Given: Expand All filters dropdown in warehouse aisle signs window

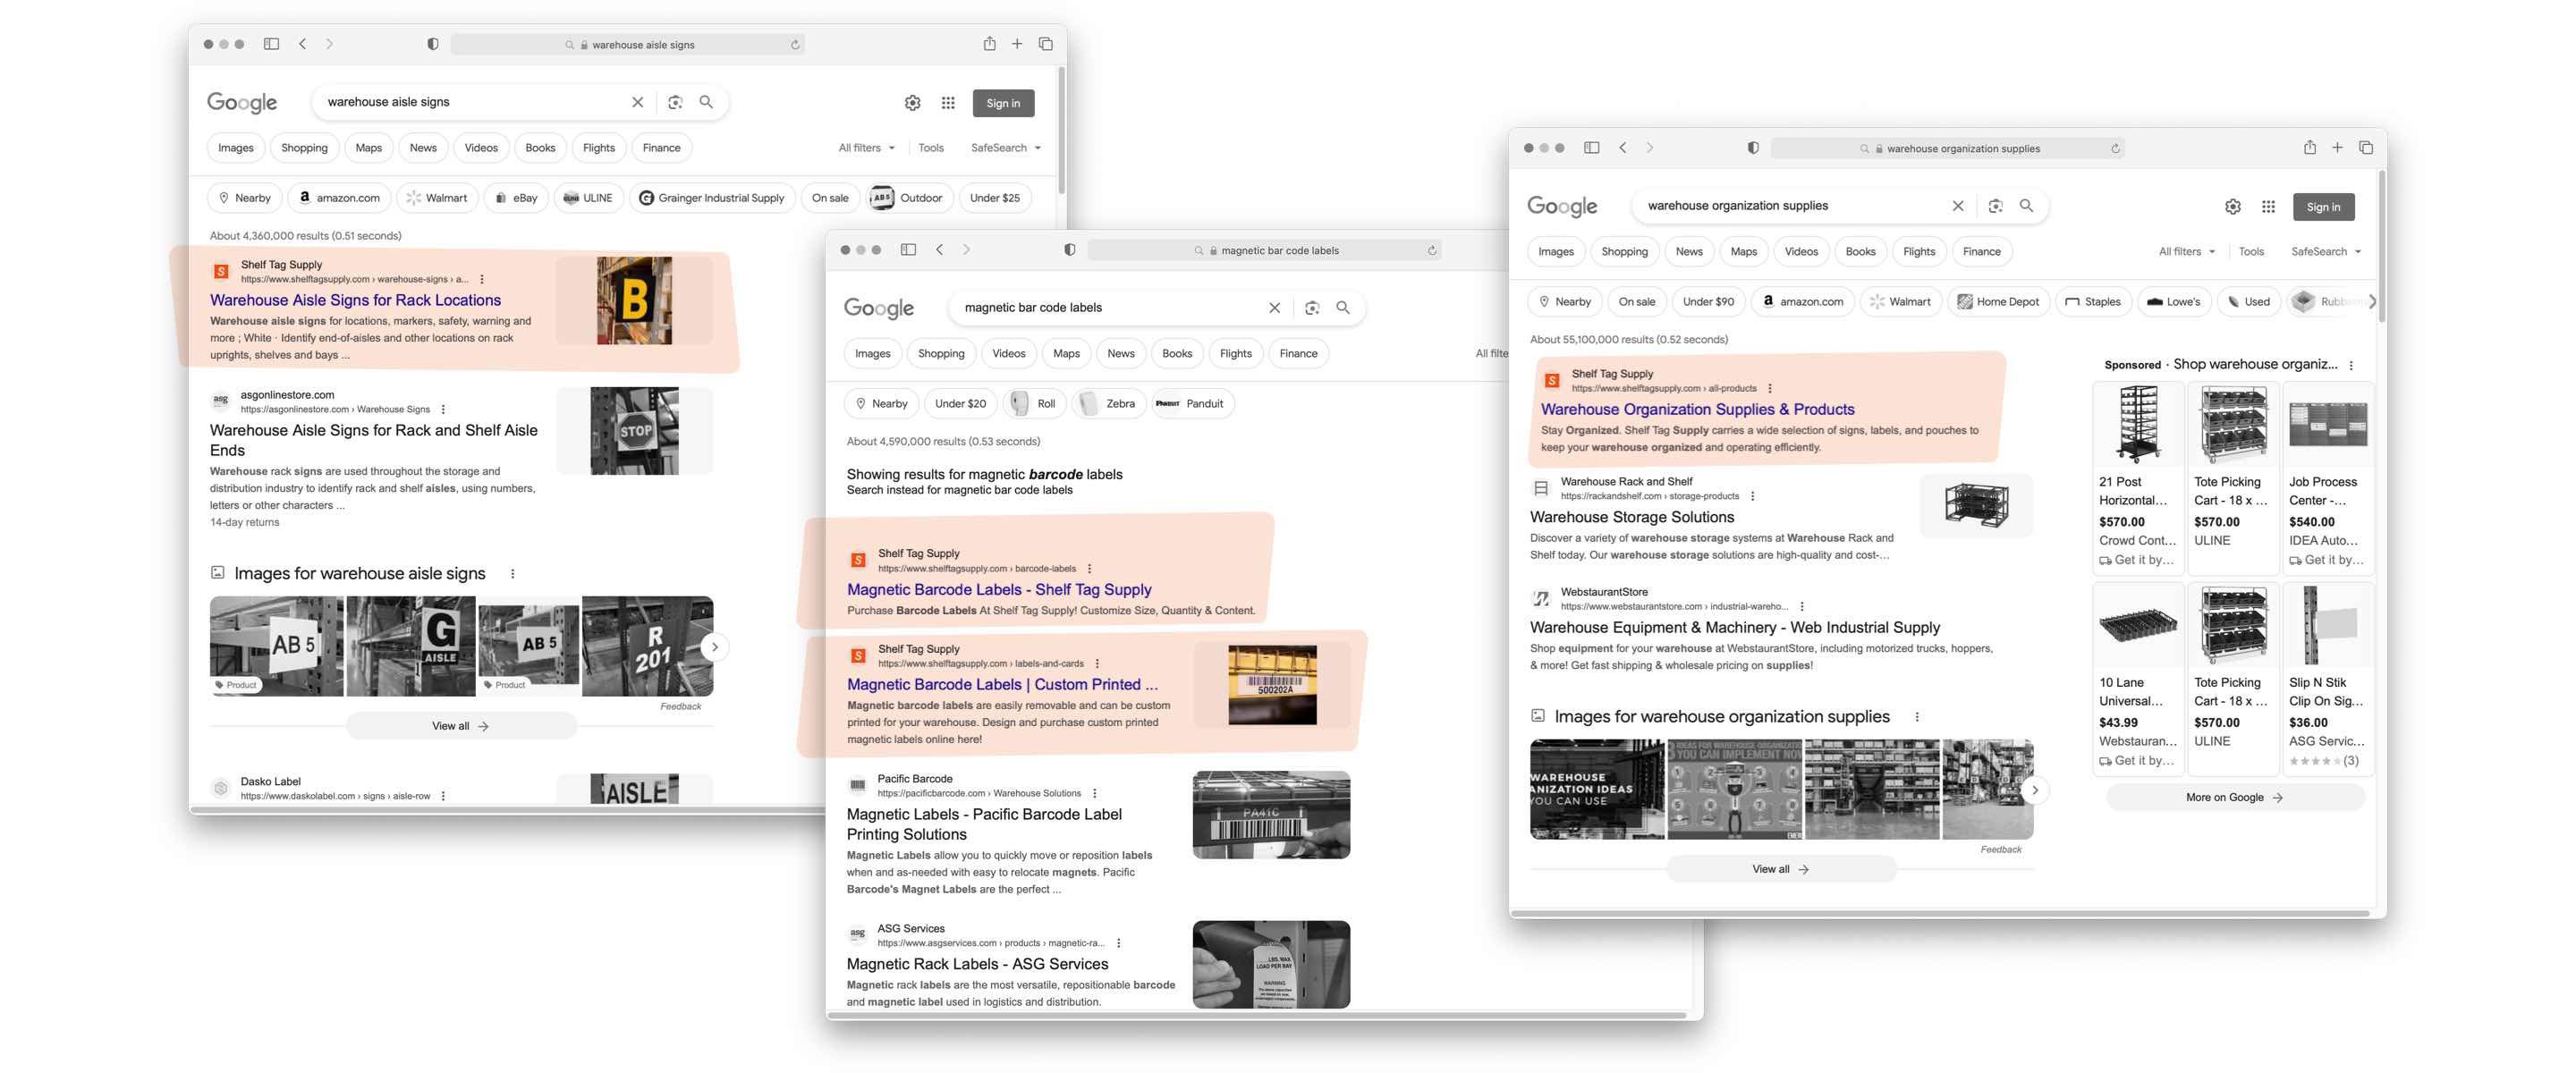Looking at the screenshot, I should [866, 148].
